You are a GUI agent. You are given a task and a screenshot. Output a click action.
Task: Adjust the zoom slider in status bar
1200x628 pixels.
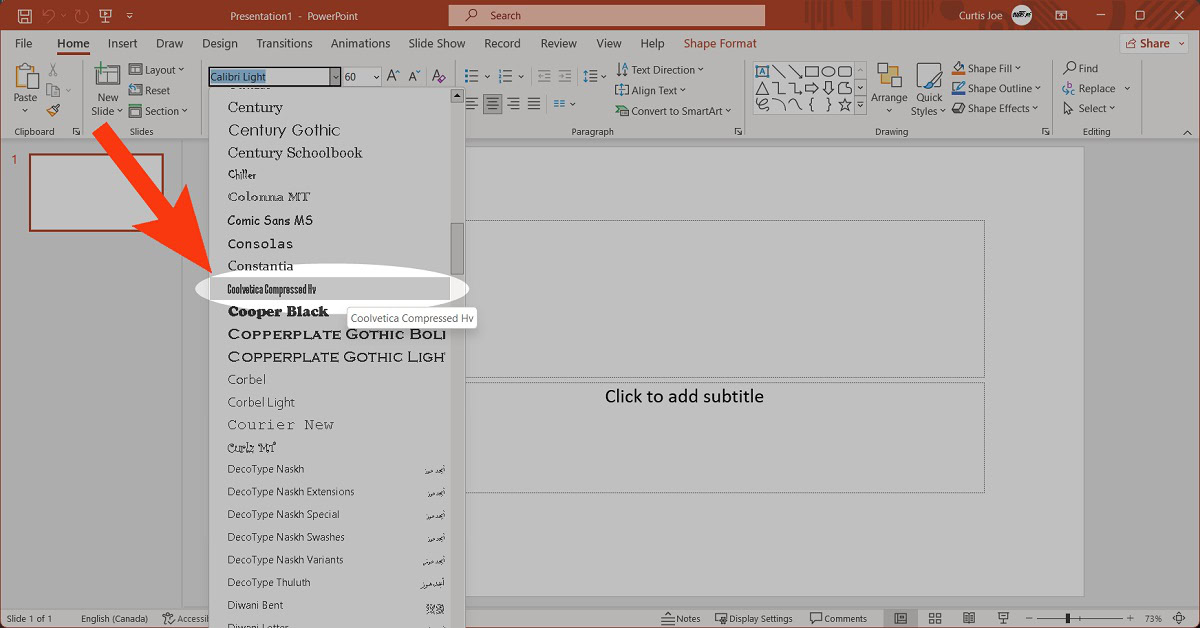click(x=1067, y=619)
